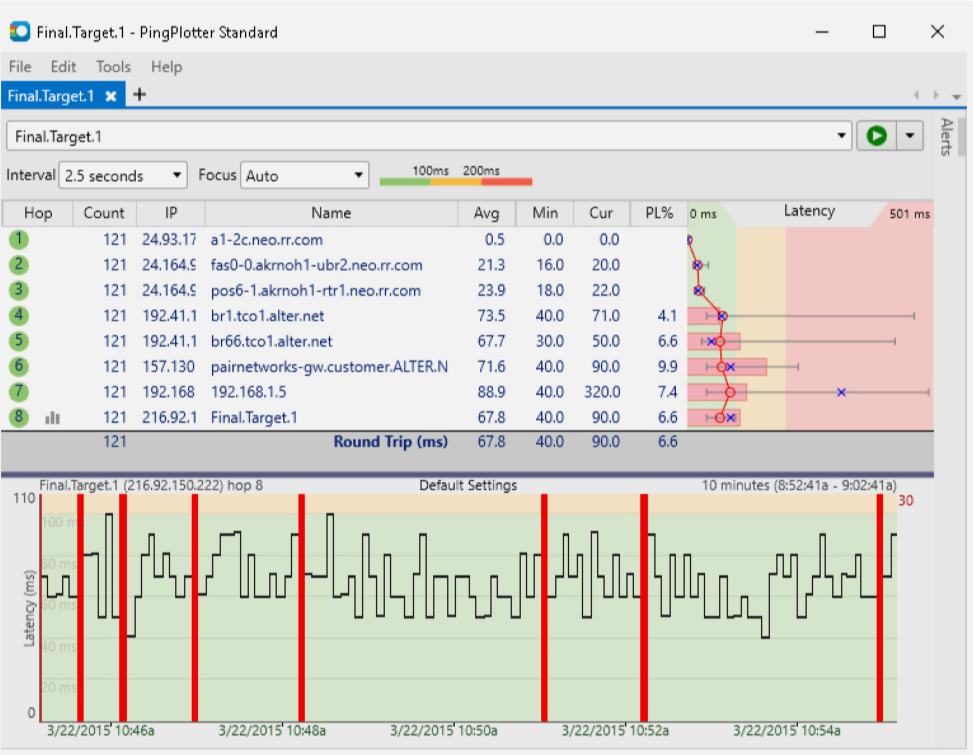This screenshot has height=755, width=973.
Task: Select the fas0-0.akrnoh1-ubr2.neo.rr.com hop name
Action: pos(316,265)
